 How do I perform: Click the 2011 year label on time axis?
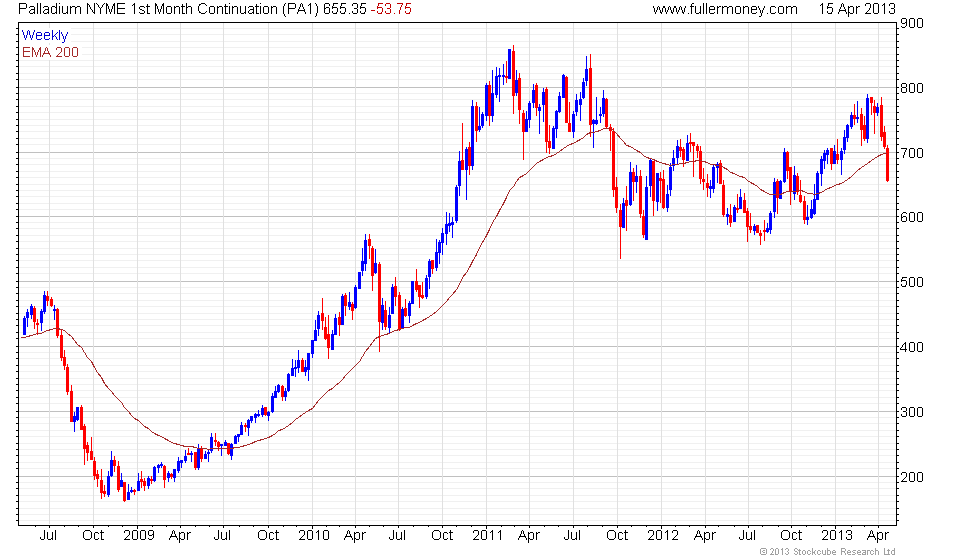click(488, 536)
